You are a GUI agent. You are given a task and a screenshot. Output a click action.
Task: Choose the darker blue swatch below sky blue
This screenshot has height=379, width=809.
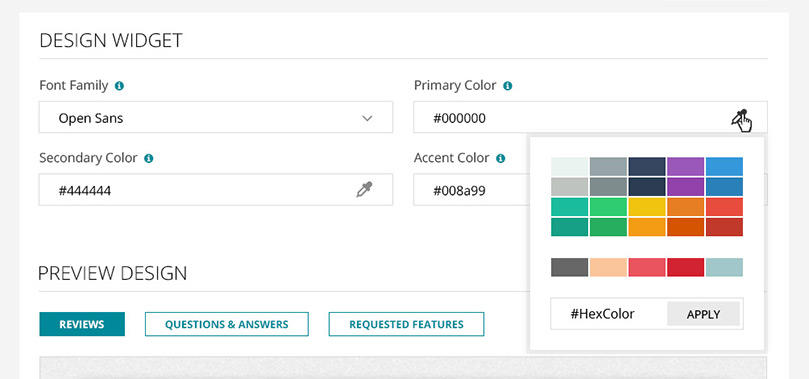(724, 187)
